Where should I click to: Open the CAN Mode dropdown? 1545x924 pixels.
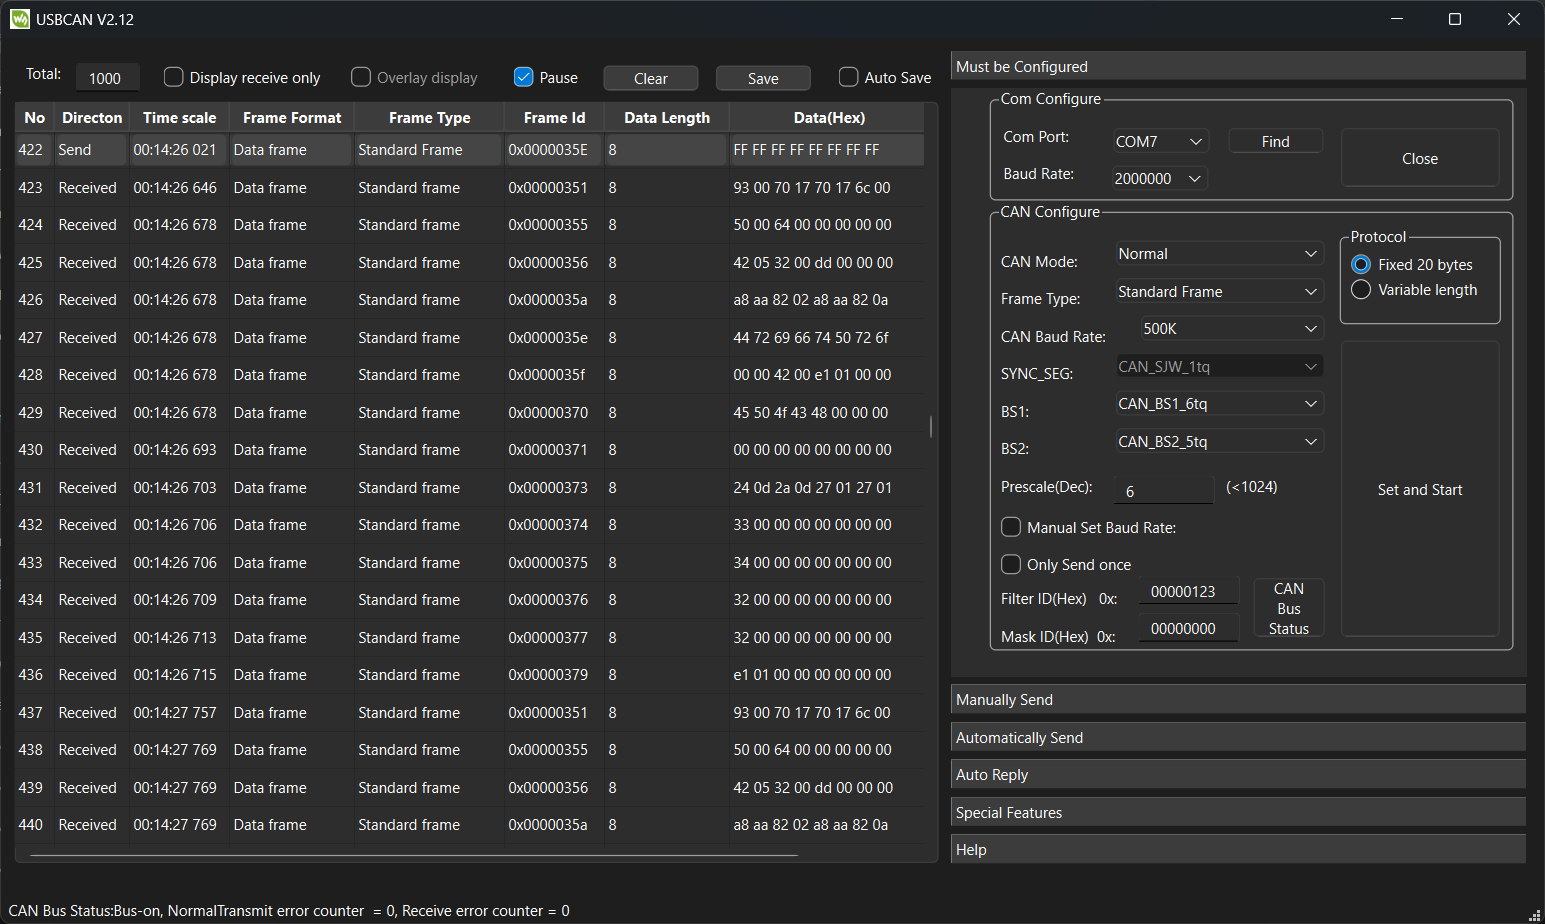tap(1218, 254)
